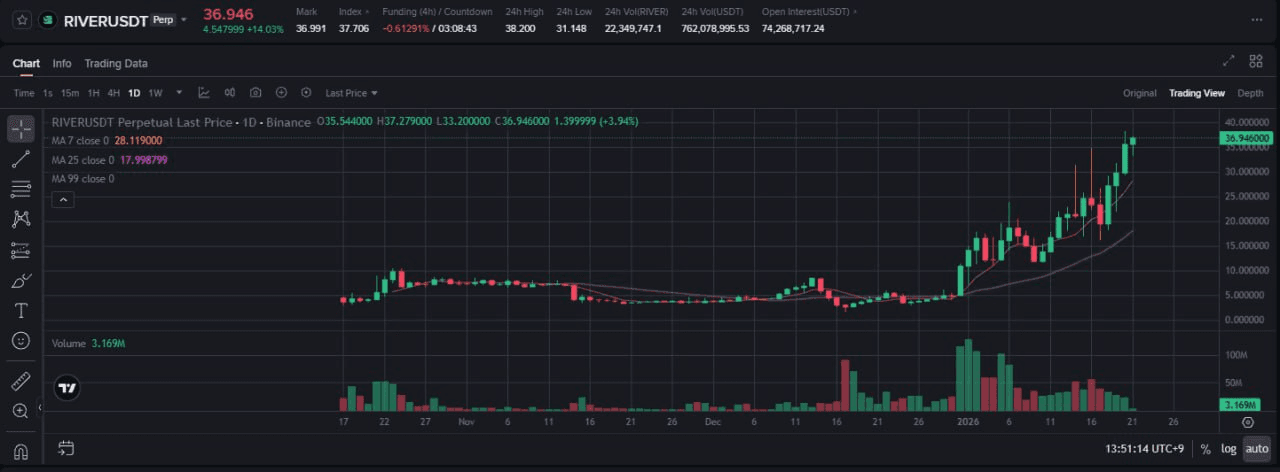Expand the chart to fullscreen

pyautogui.click(x=1229, y=61)
